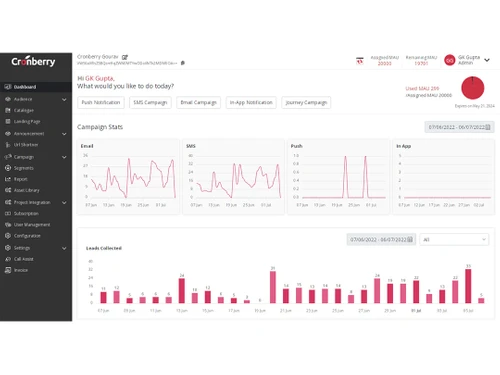Click the Report chart icon
Screen dimensions: 500x375
pyautogui.click(x=8, y=179)
